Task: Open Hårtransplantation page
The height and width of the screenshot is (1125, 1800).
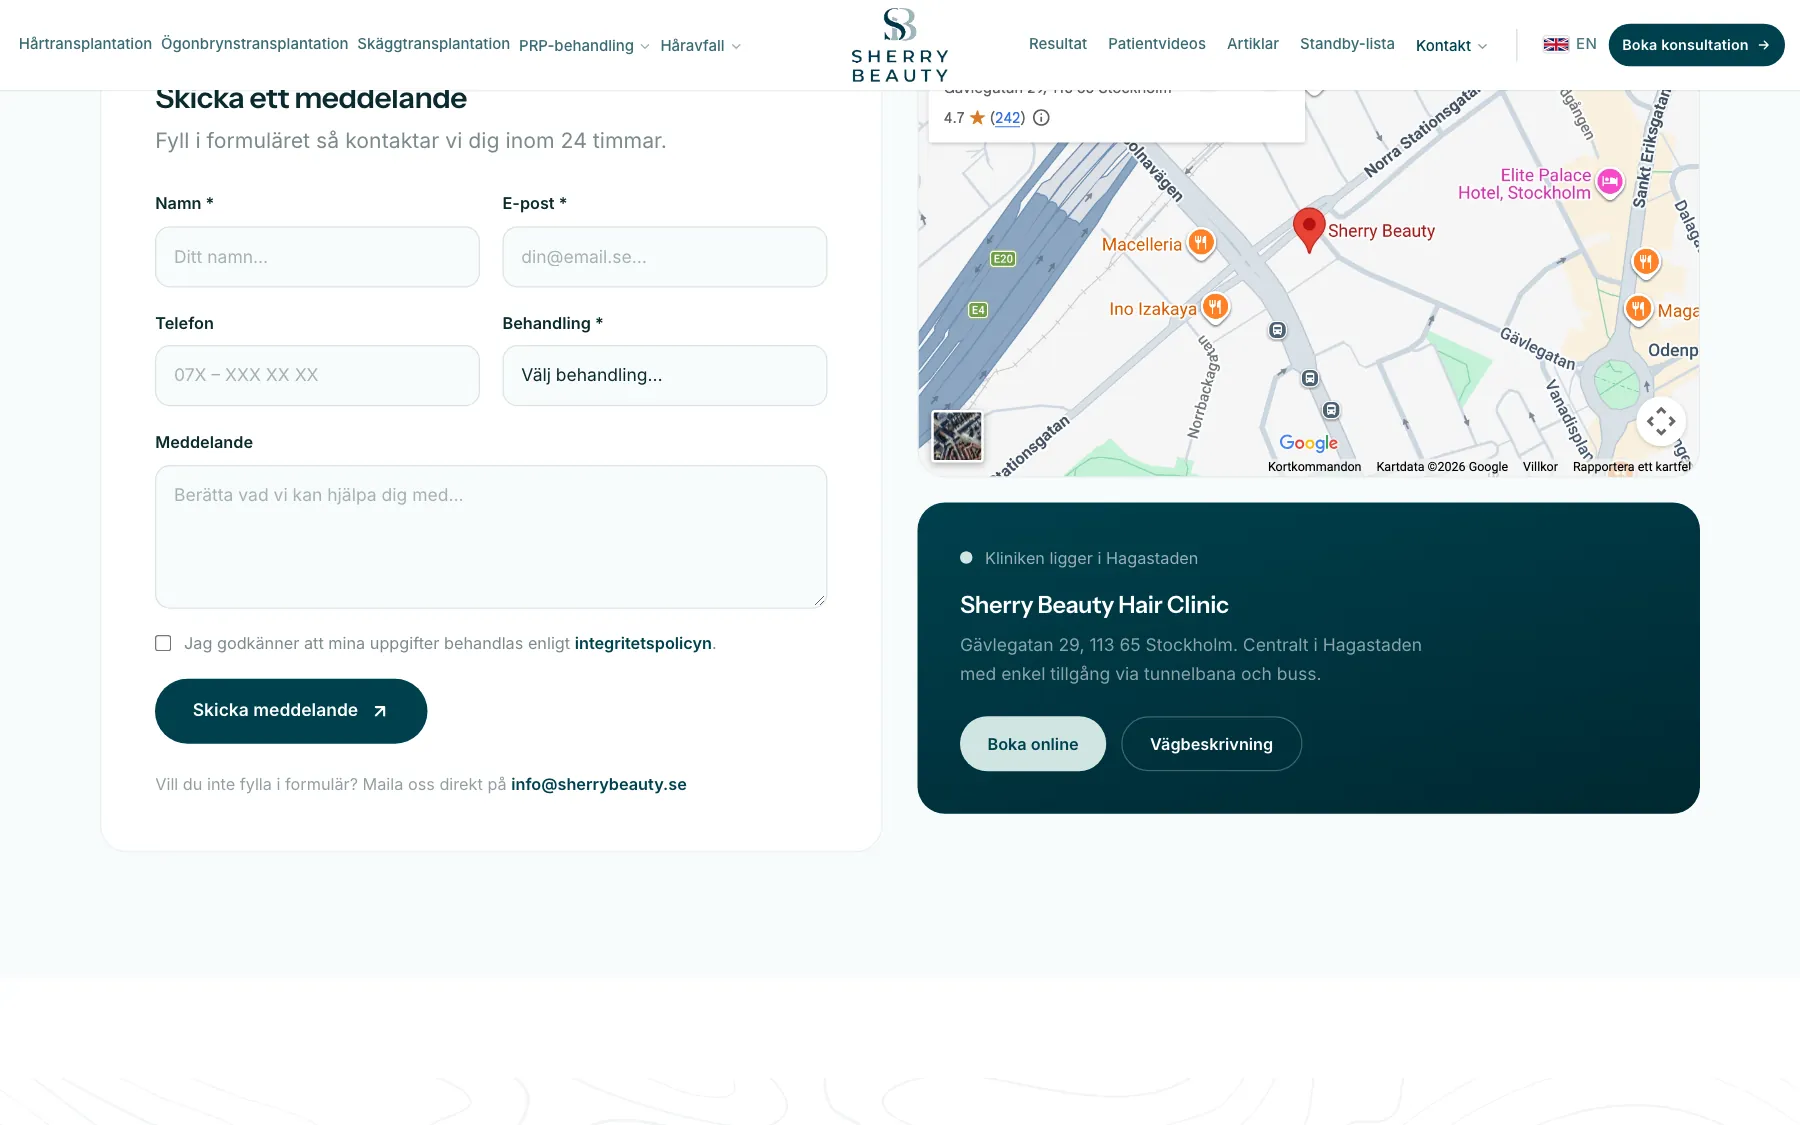Action: (x=85, y=44)
